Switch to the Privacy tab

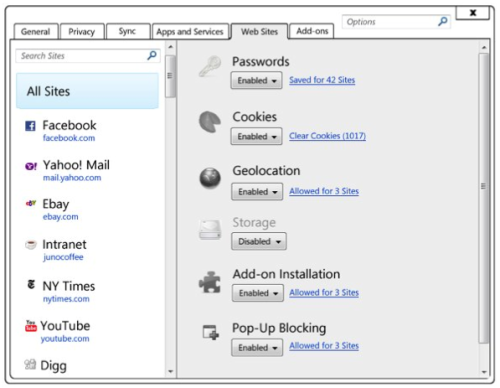[x=82, y=31]
